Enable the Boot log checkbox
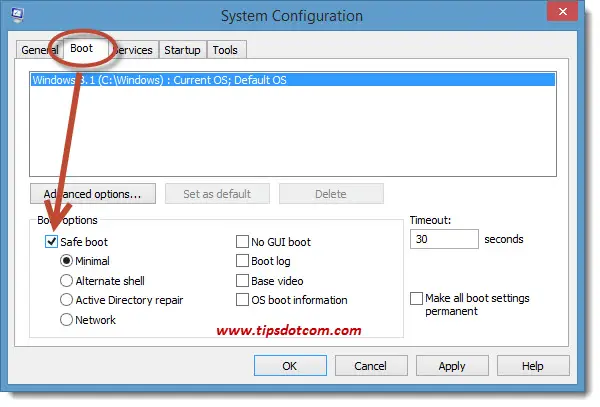This screenshot has width=600, height=407. point(242,261)
